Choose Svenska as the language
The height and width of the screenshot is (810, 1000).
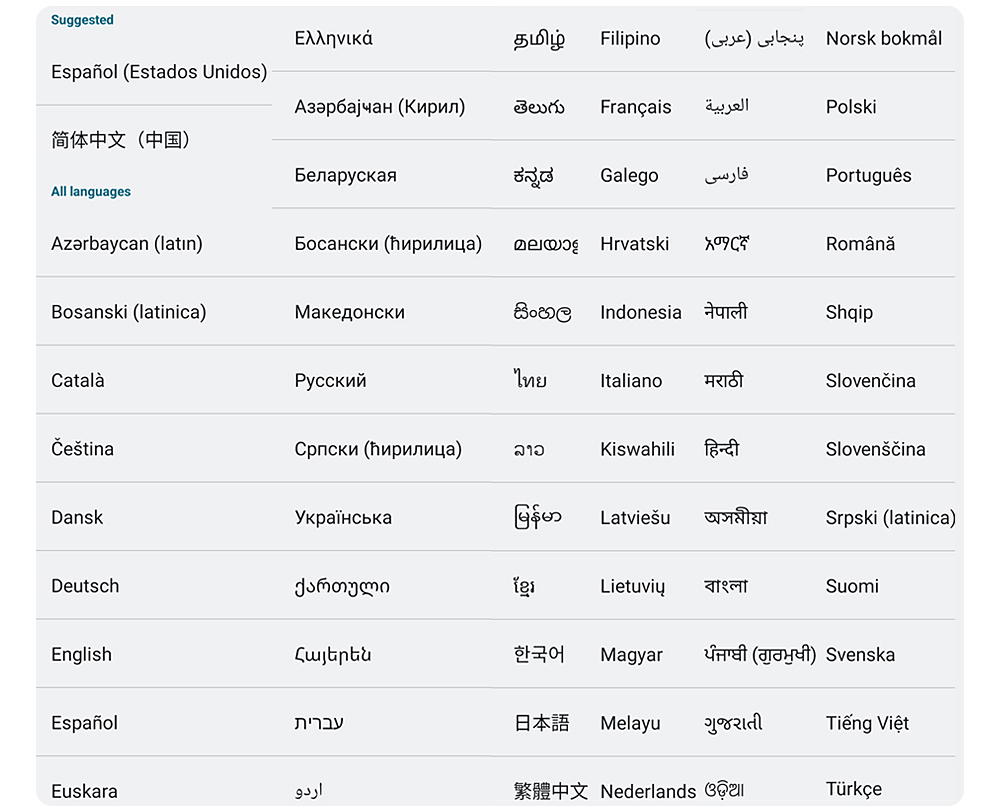click(x=860, y=655)
